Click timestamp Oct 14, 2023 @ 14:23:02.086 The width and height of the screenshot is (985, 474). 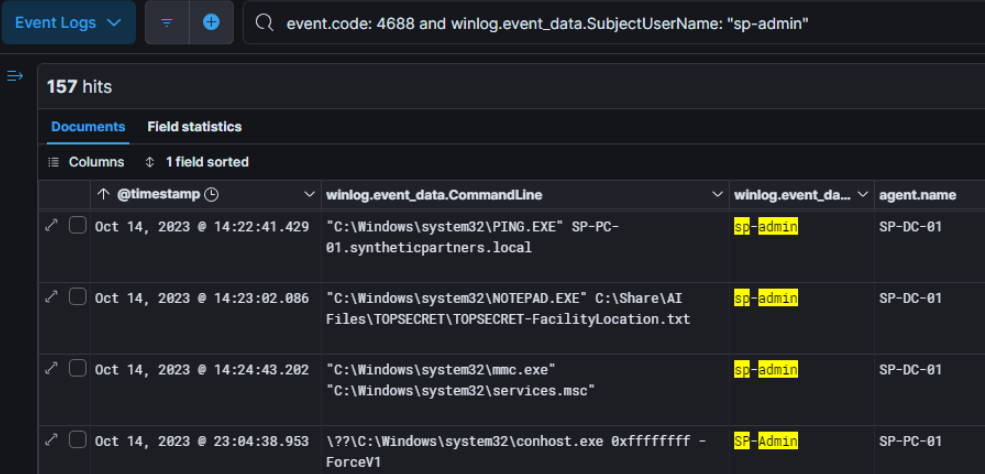coord(202,298)
